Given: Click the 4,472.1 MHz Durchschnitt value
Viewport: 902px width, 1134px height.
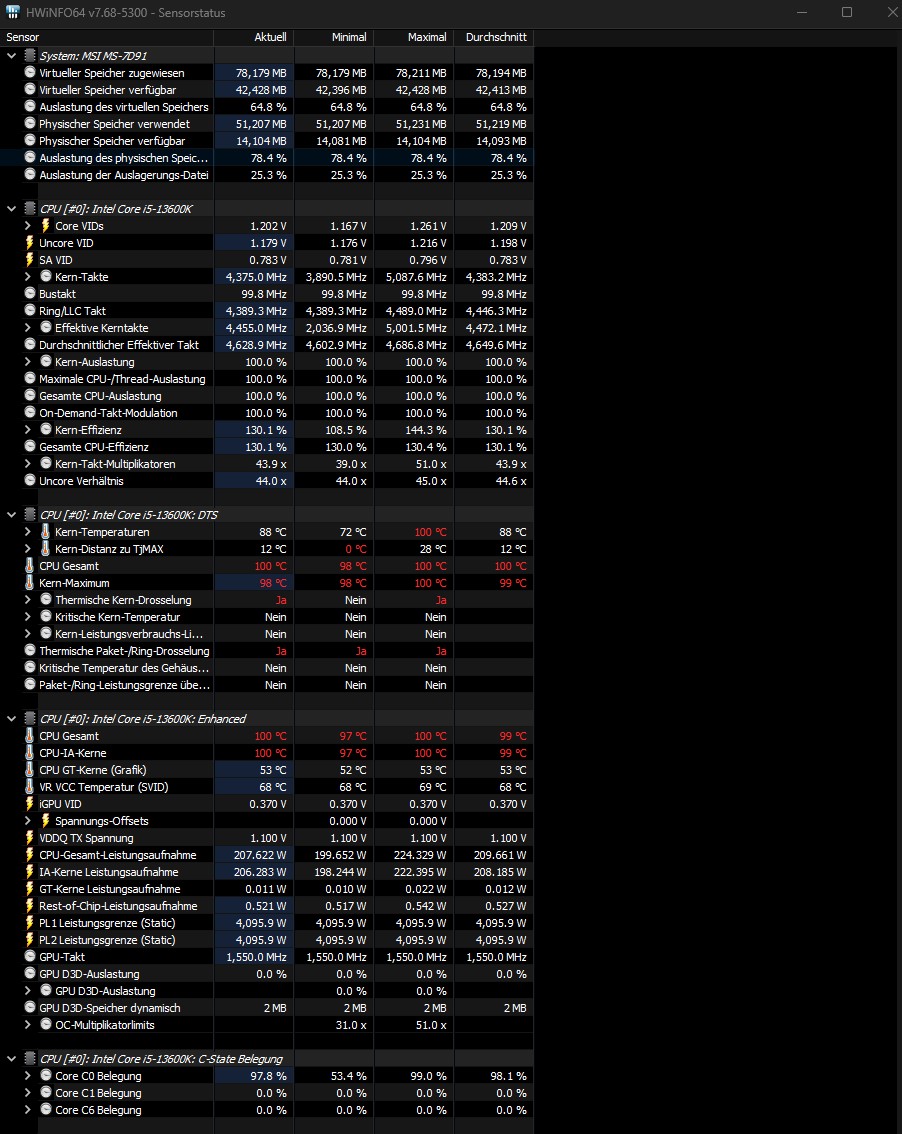Looking at the screenshot, I should (x=496, y=328).
